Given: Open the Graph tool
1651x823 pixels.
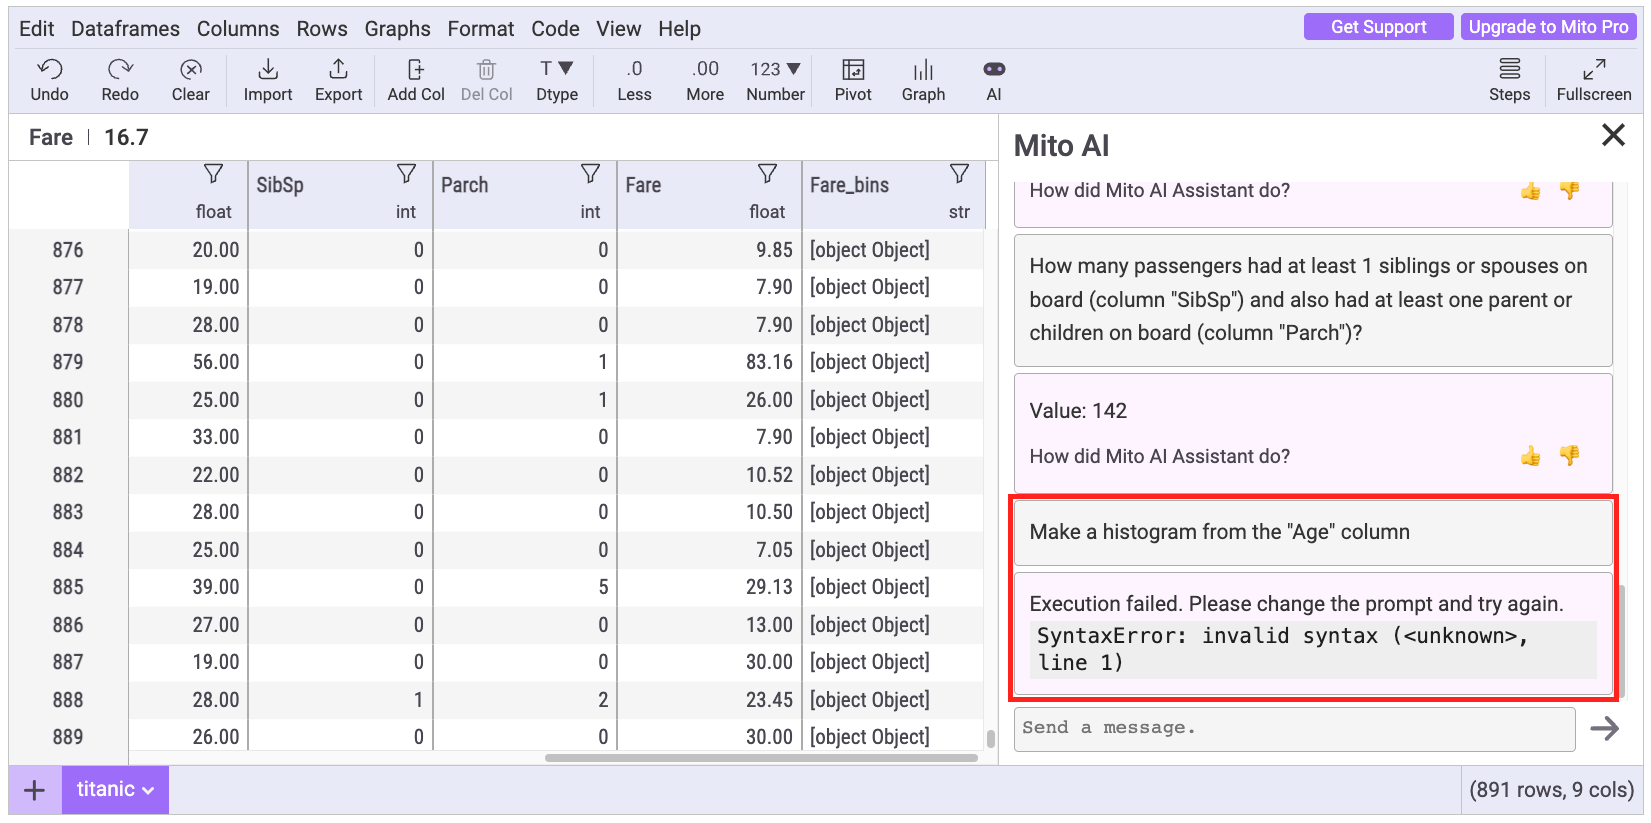Looking at the screenshot, I should [x=923, y=70].
